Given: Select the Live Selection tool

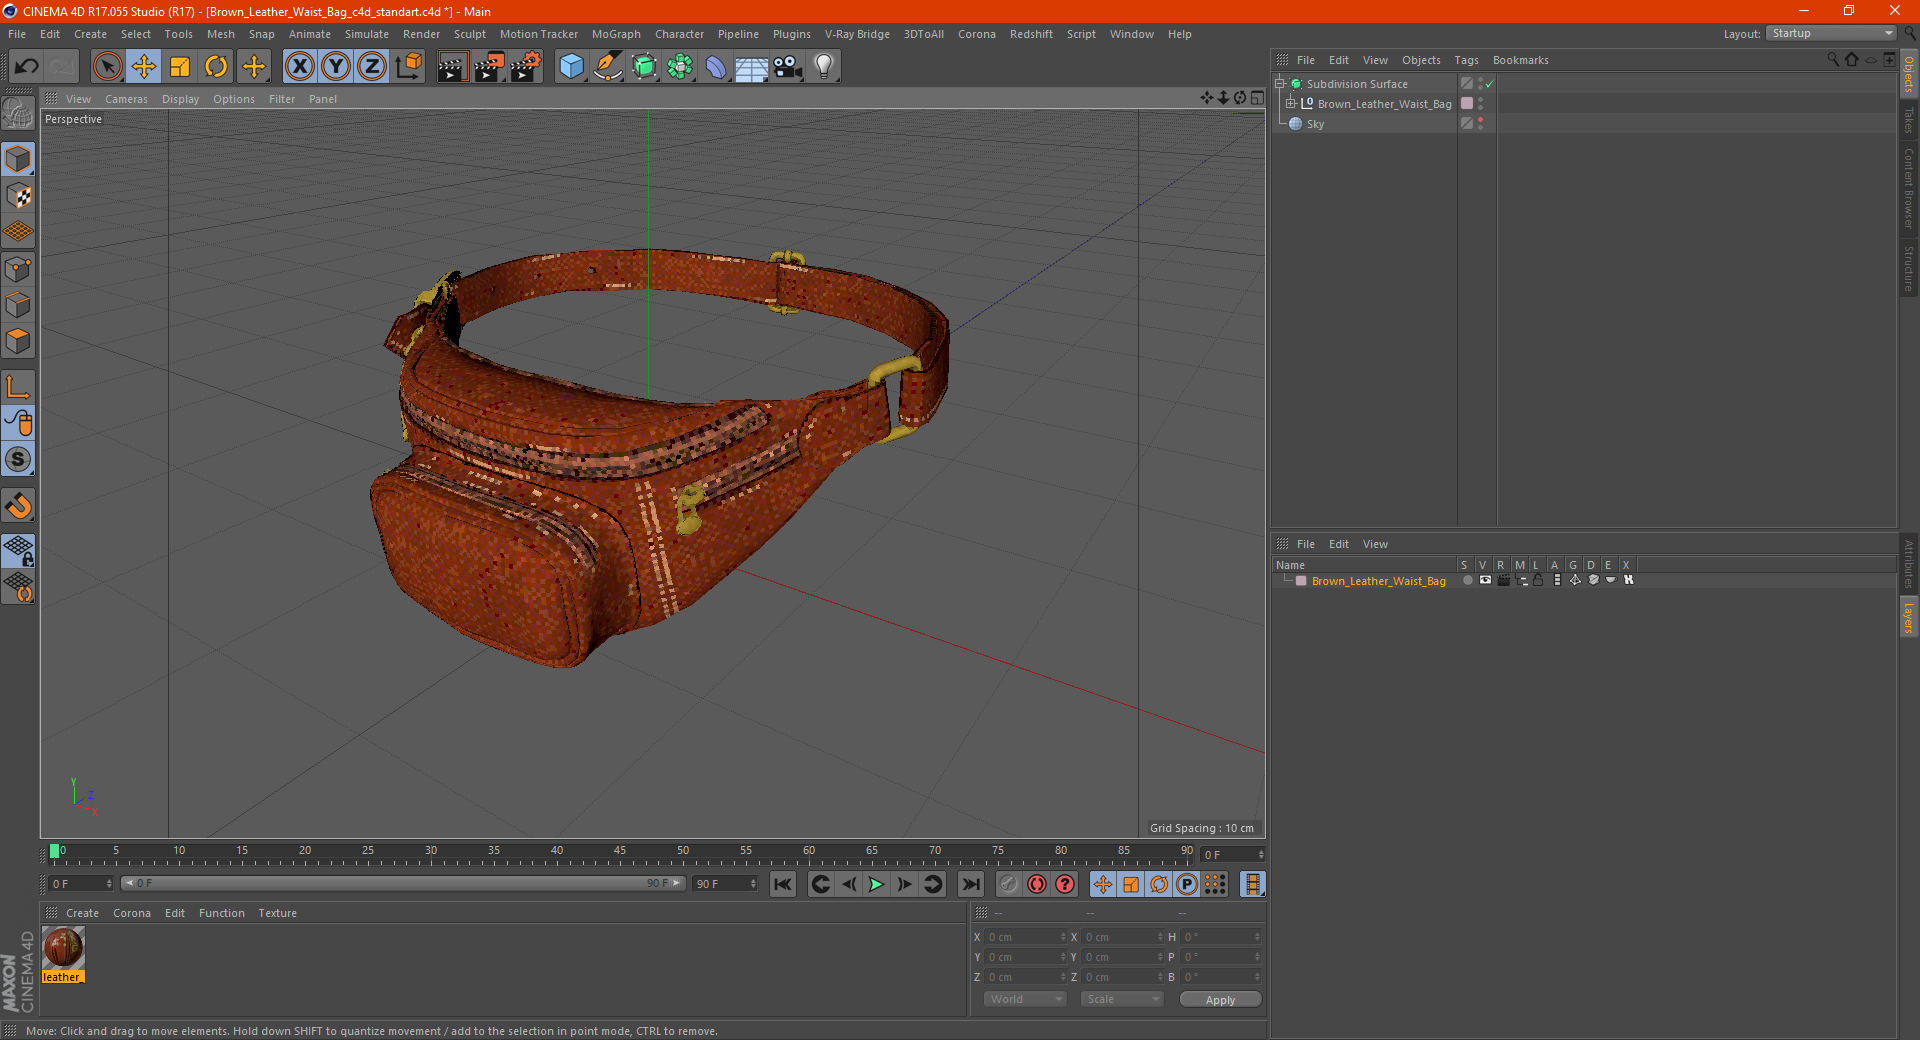Looking at the screenshot, I should [x=107, y=67].
